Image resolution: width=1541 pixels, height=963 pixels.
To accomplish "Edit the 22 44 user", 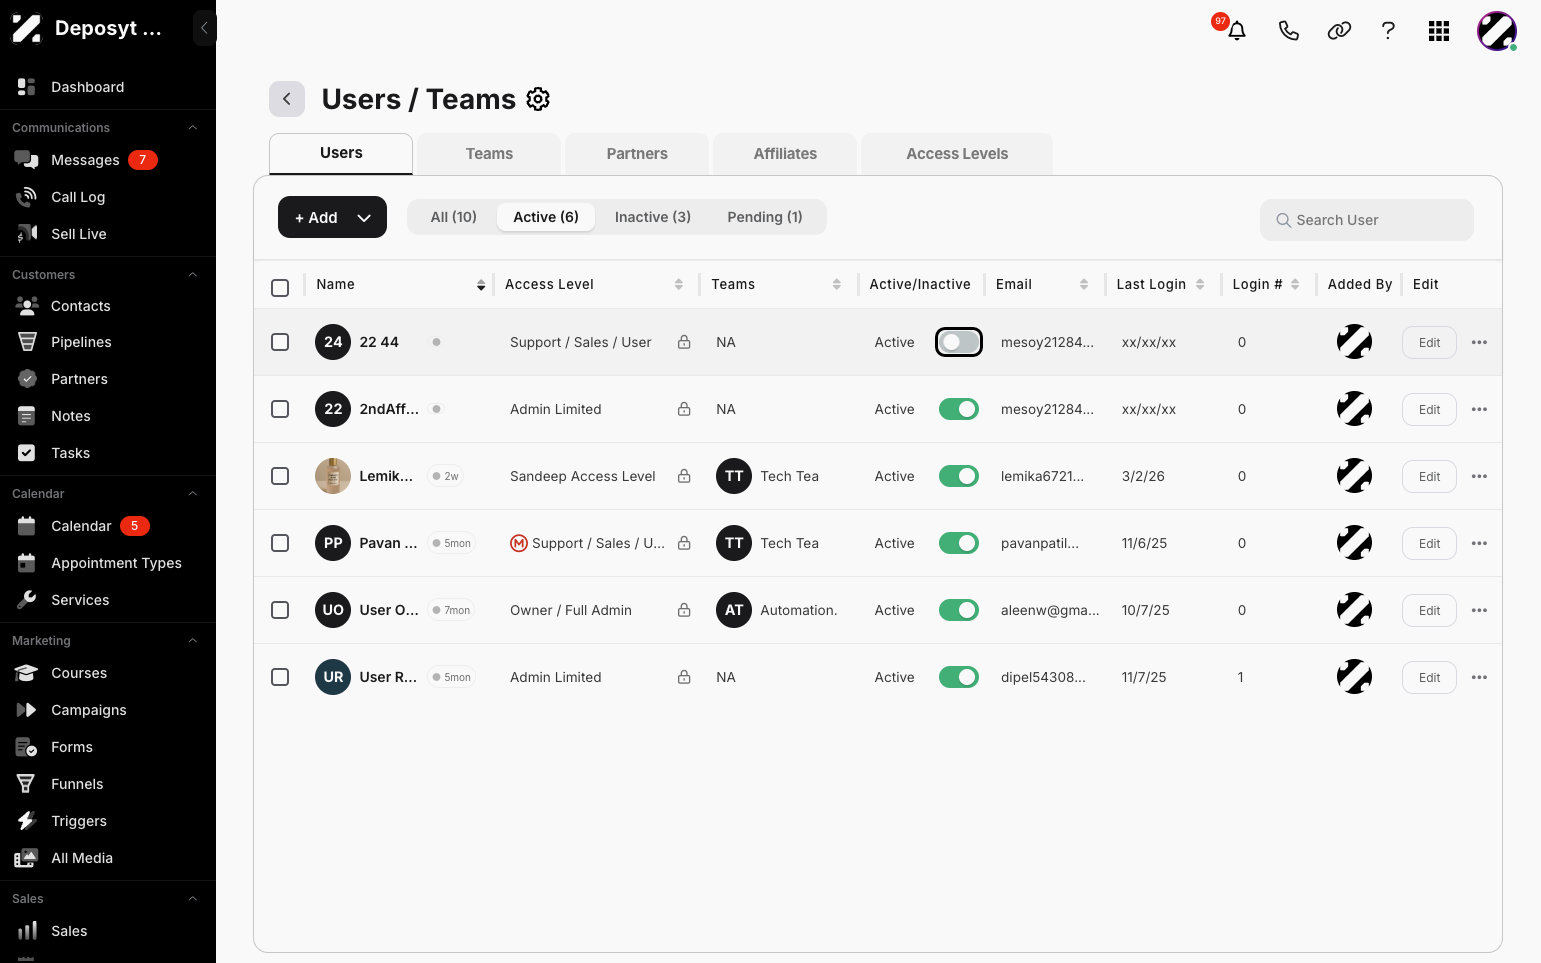I will coord(1429,342).
